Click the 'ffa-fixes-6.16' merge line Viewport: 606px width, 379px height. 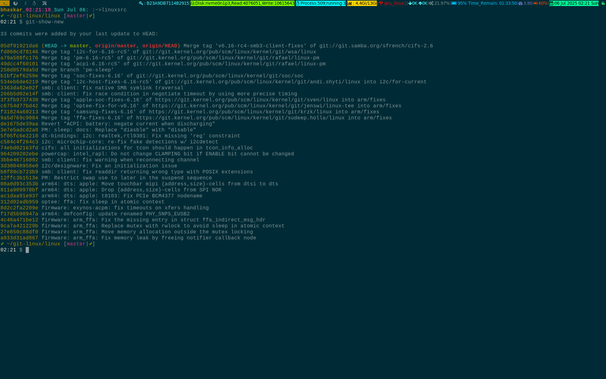click(x=196, y=117)
